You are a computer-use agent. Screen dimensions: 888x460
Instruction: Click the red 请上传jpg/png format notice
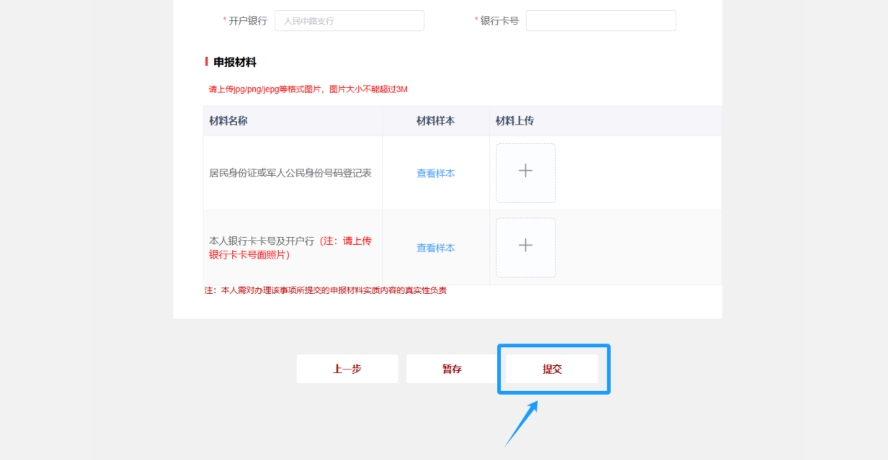pos(308,90)
